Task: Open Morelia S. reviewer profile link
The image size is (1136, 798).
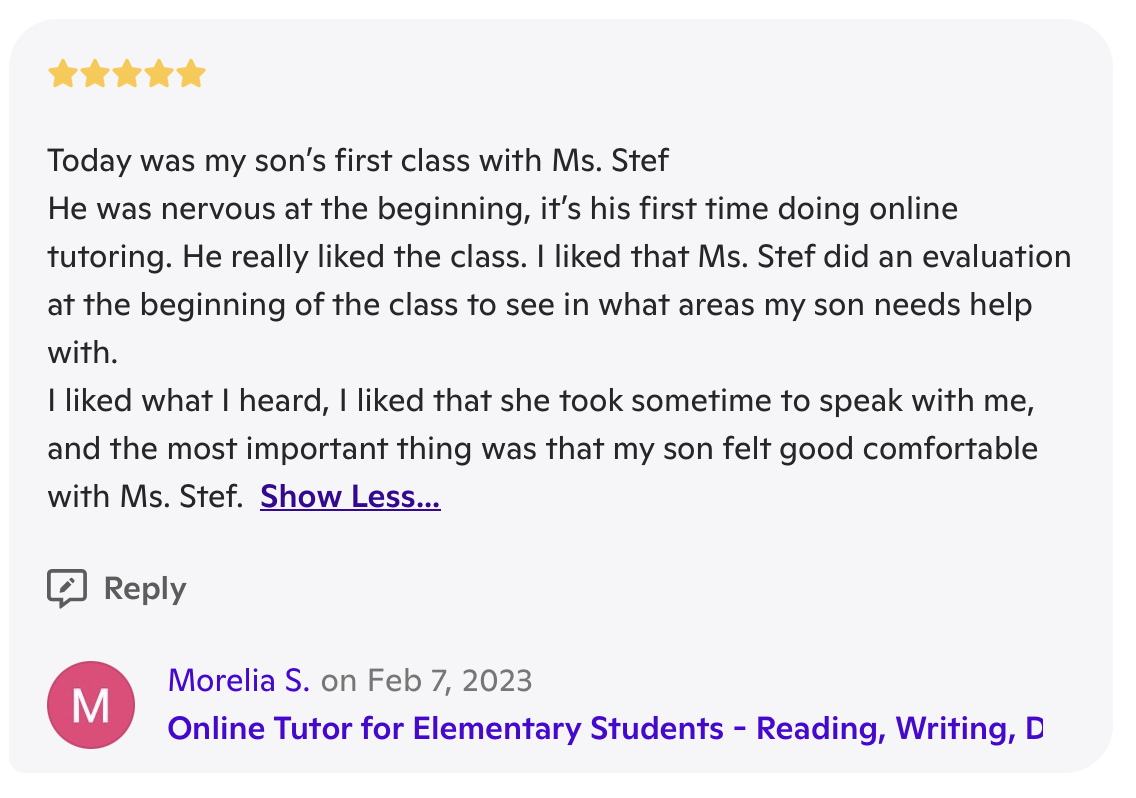Action: (238, 681)
